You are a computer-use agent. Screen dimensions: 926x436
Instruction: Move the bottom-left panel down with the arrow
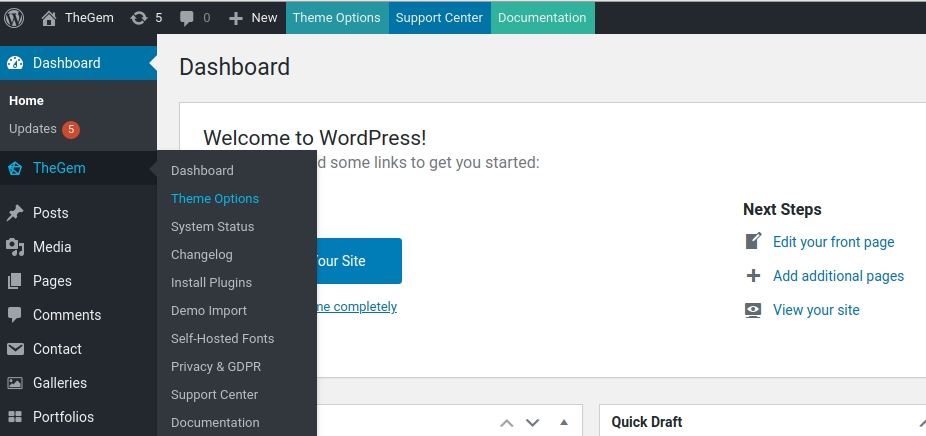point(532,422)
